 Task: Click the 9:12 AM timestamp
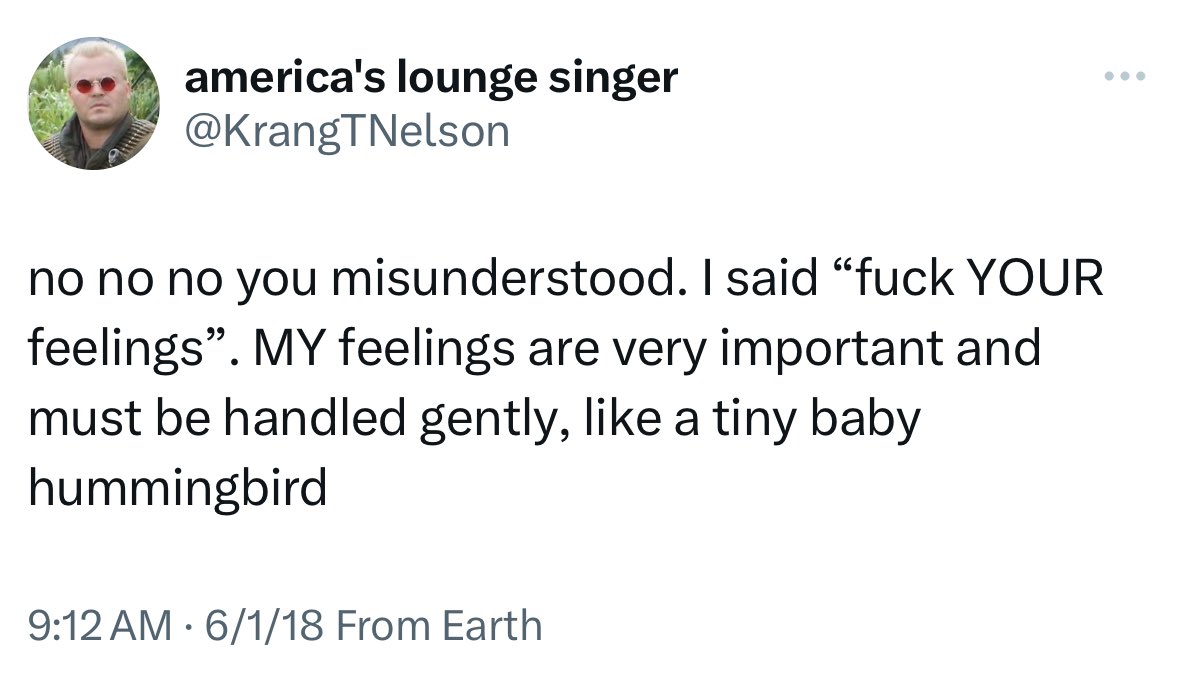pos(96,626)
